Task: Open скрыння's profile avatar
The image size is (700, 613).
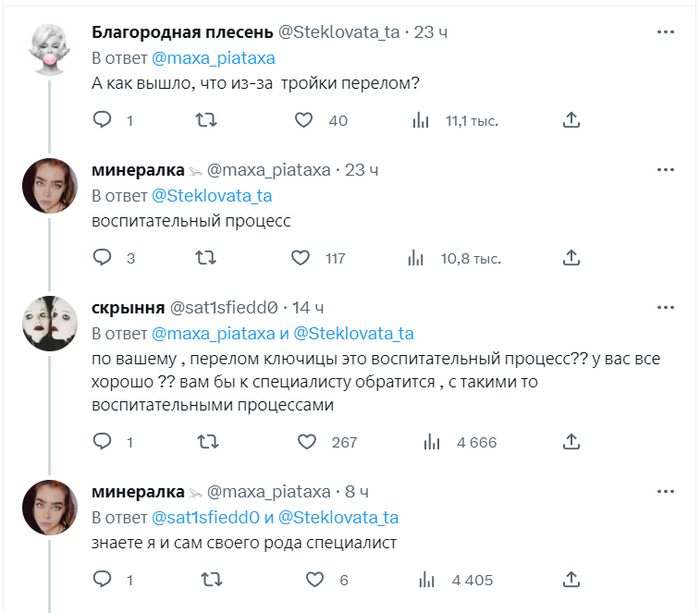Action: [x=50, y=323]
